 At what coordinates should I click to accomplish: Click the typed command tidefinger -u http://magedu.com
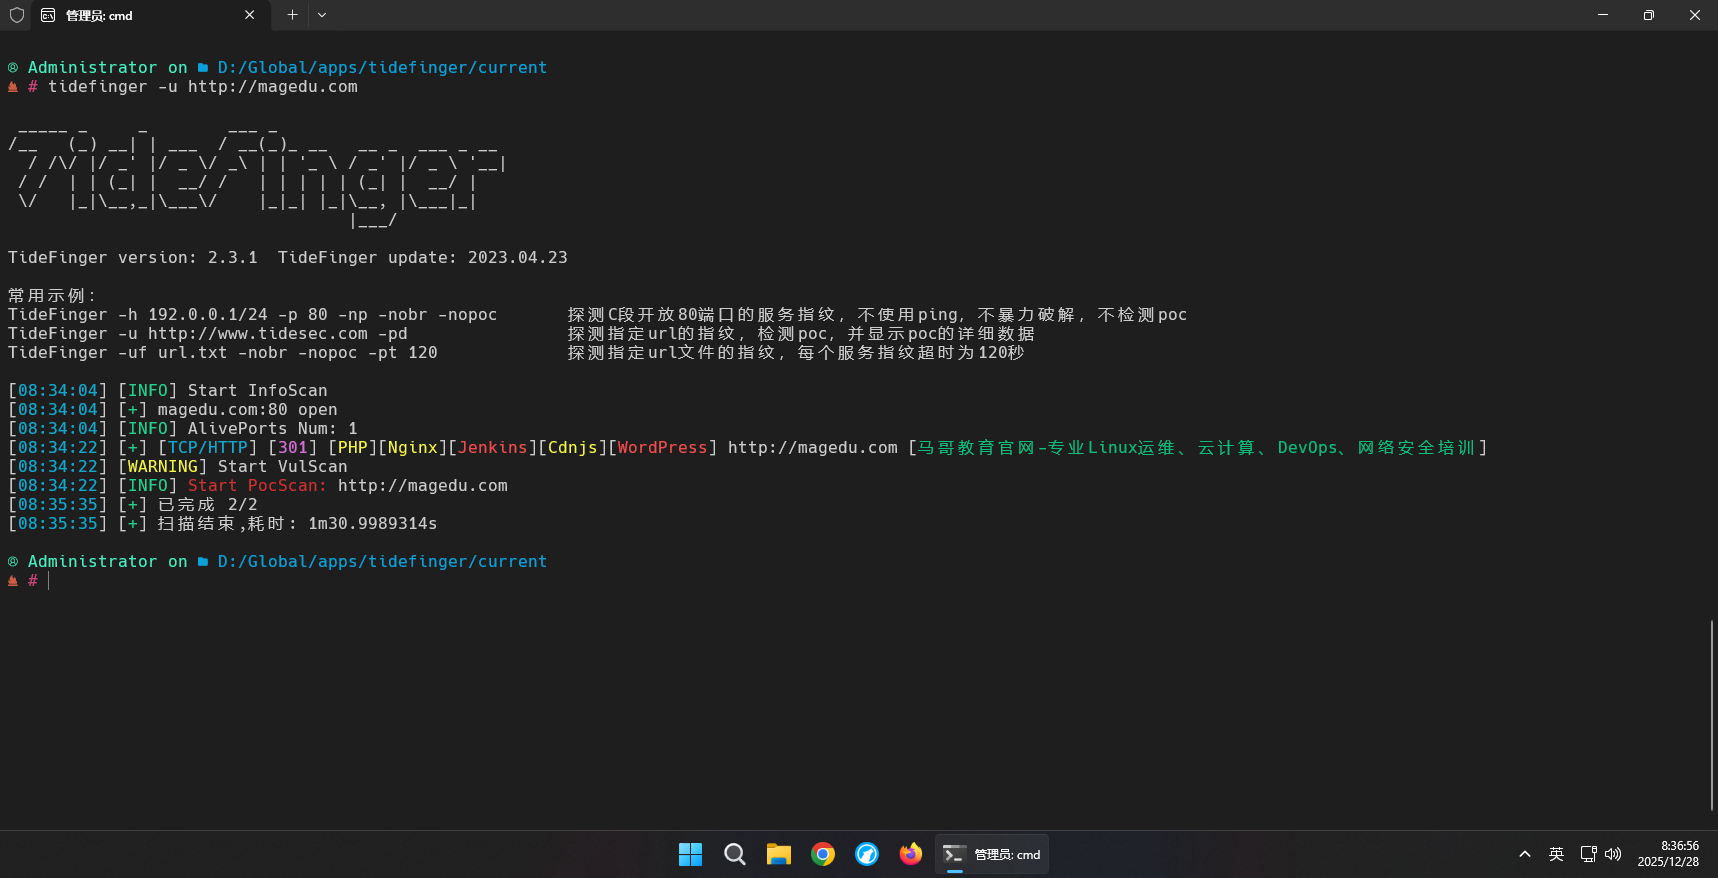coord(203,87)
